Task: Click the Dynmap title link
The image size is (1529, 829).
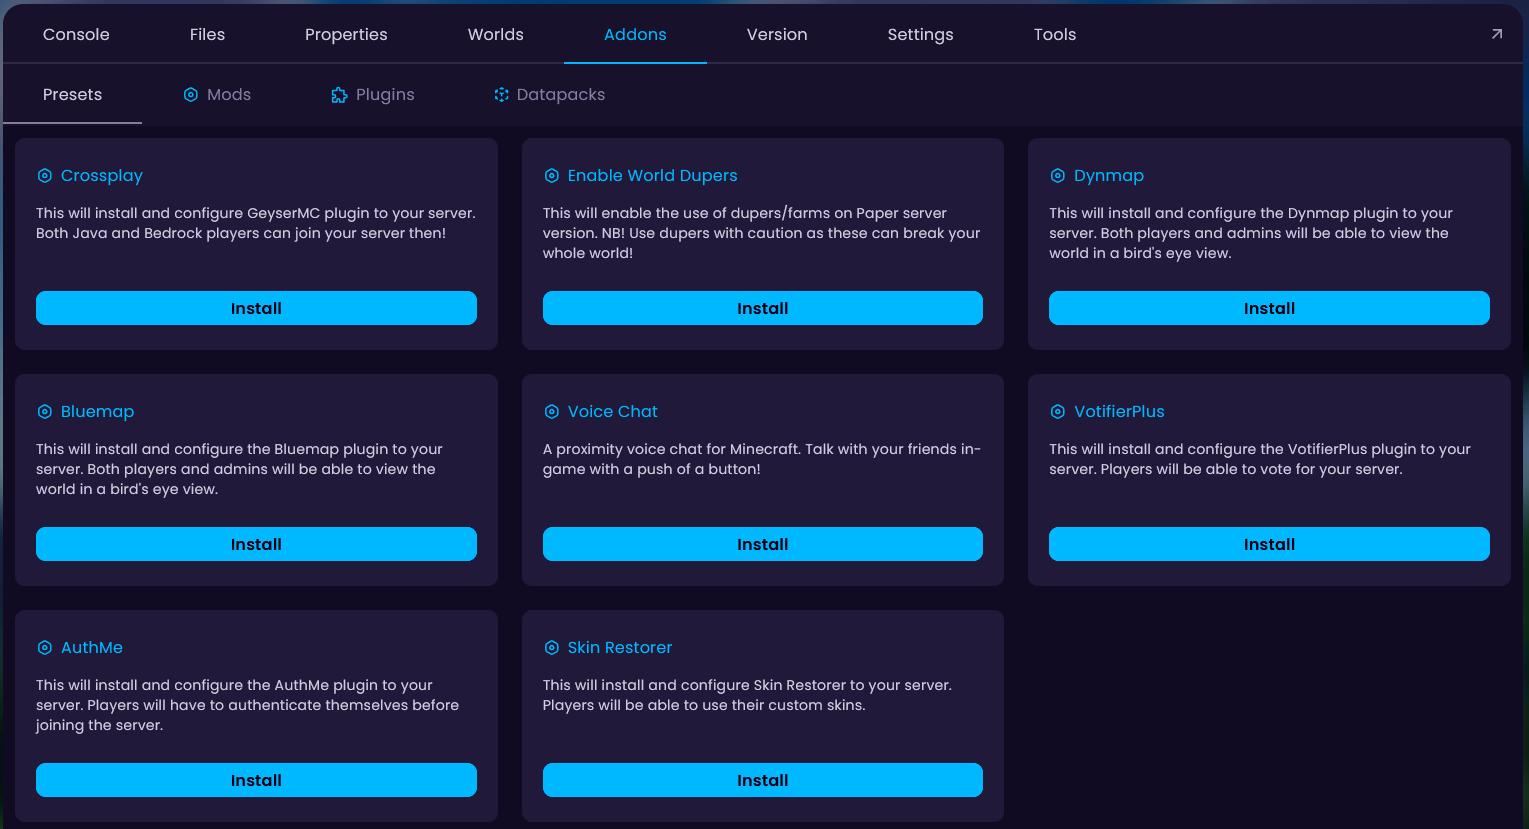Action: [x=1109, y=176]
